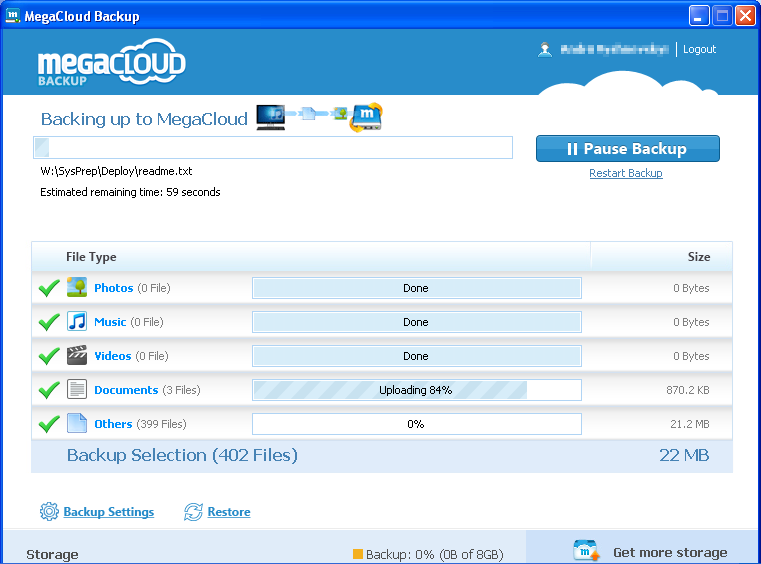Click the user account avatar icon
This screenshot has height=564, width=761.
[x=545, y=50]
